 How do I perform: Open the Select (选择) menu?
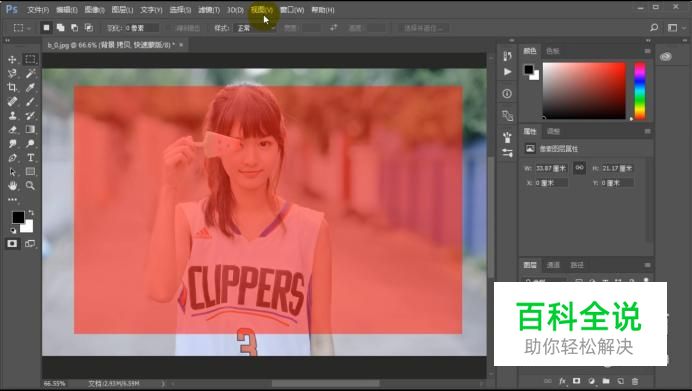[x=180, y=10]
